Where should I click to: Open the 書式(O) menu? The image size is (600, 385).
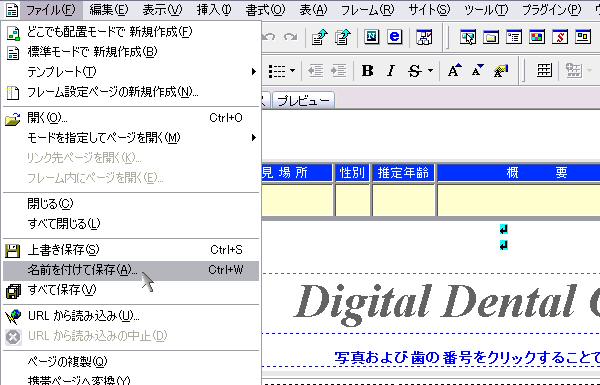(x=265, y=10)
